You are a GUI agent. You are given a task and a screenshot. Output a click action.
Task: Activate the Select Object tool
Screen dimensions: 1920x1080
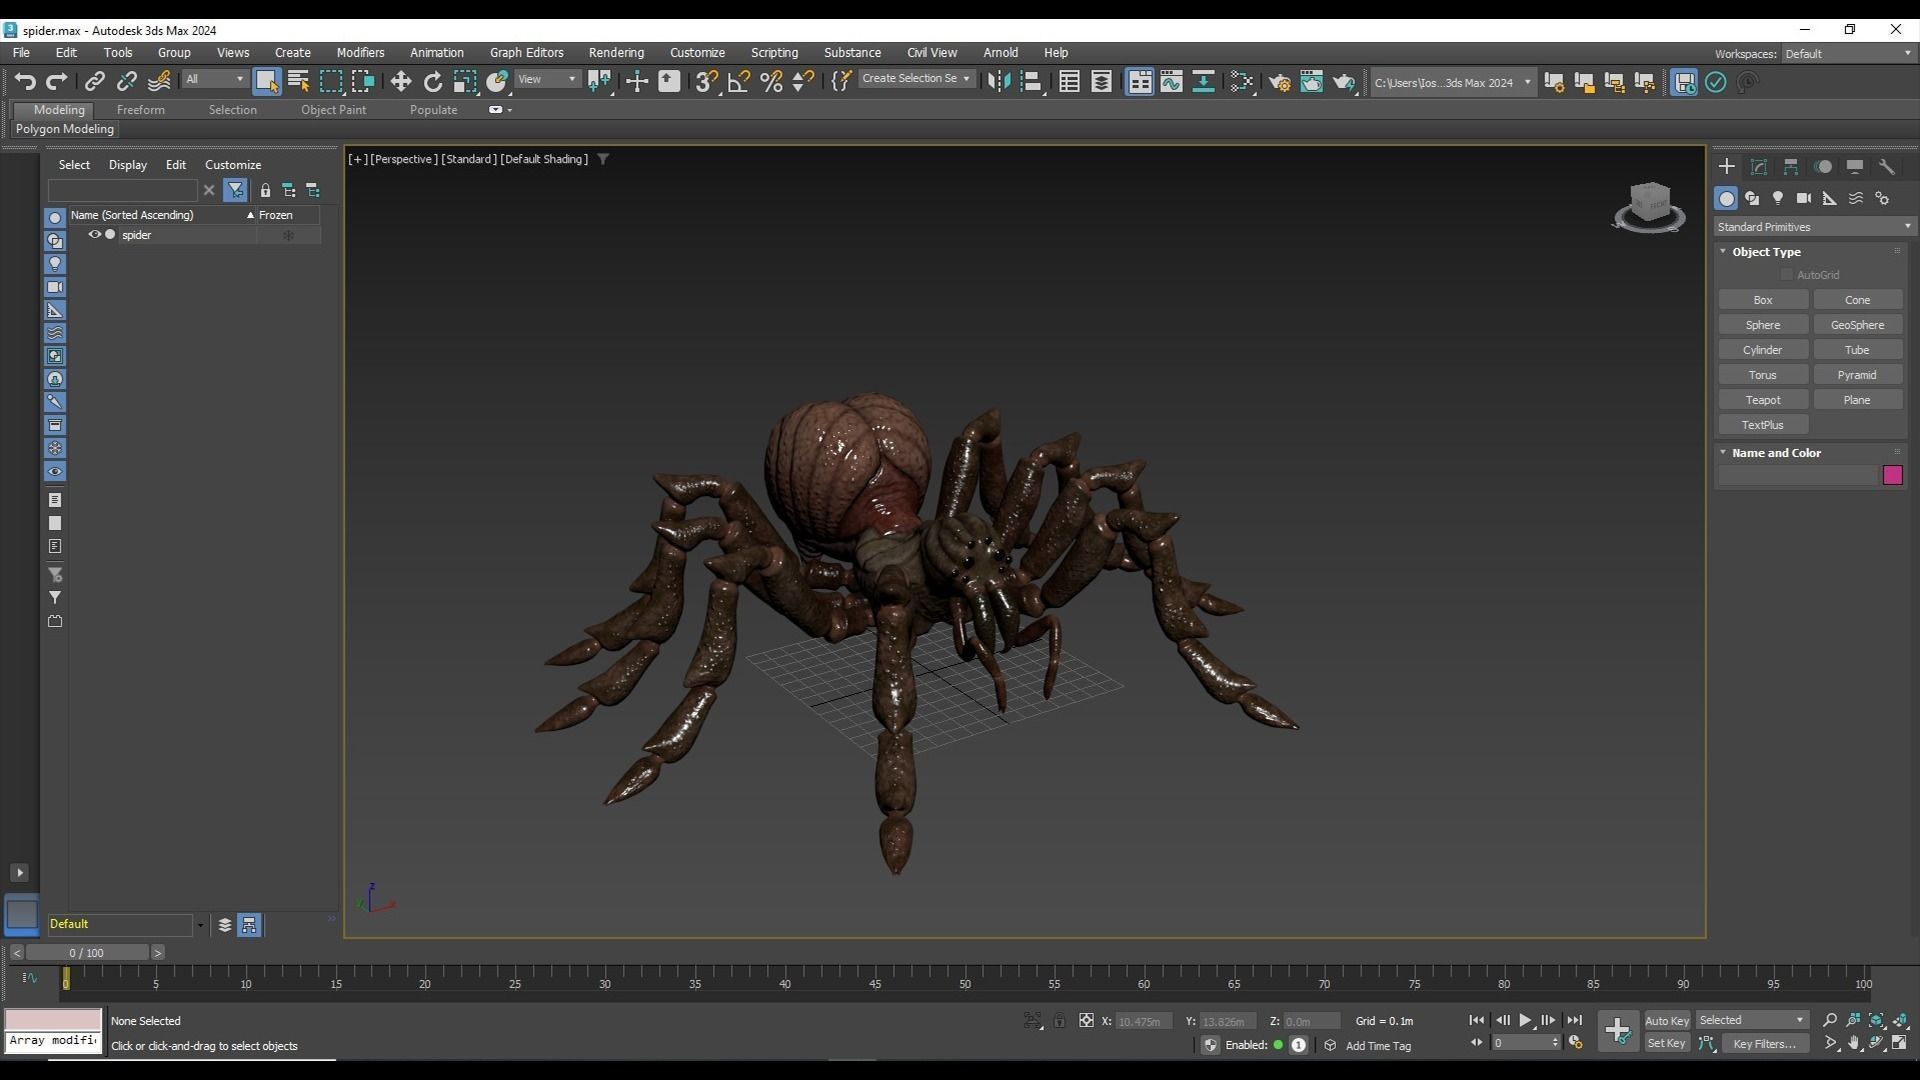266,82
